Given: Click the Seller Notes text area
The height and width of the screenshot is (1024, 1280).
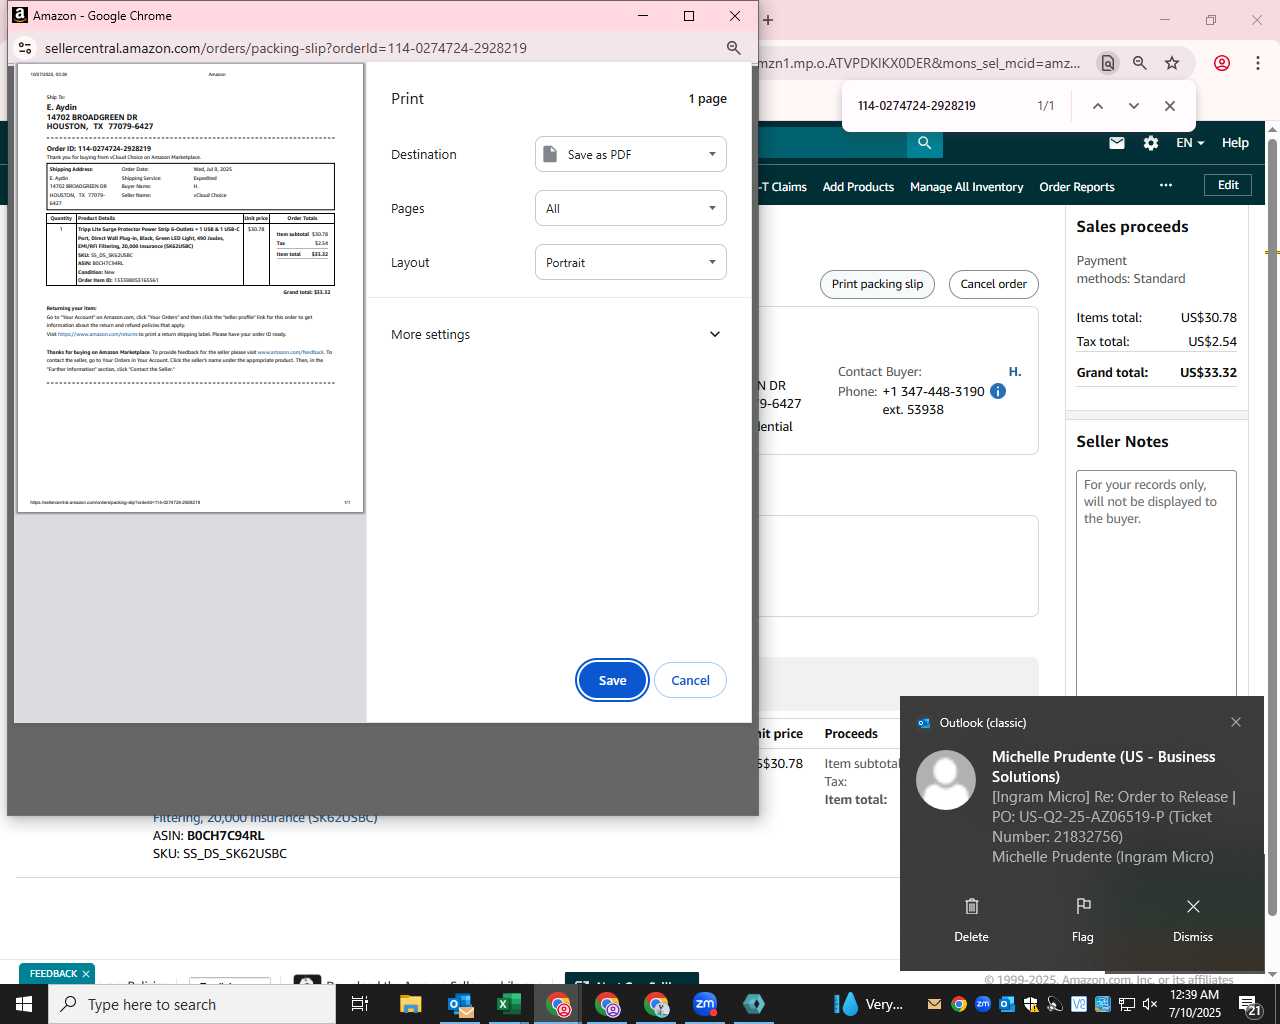Looking at the screenshot, I should coord(1156,582).
